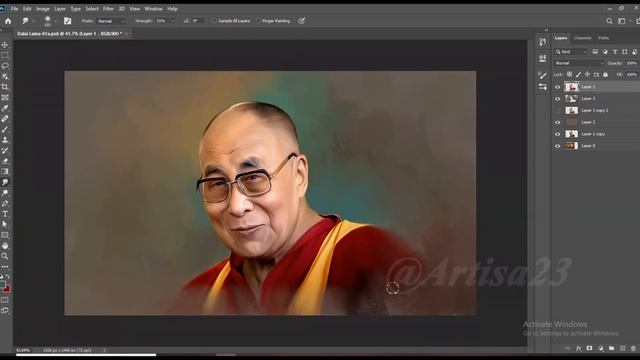Select the Spot Healing Brush tool
Image resolution: width=640 pixels, height=360 pixels.
pyautogui.click(x=5, y=119)
